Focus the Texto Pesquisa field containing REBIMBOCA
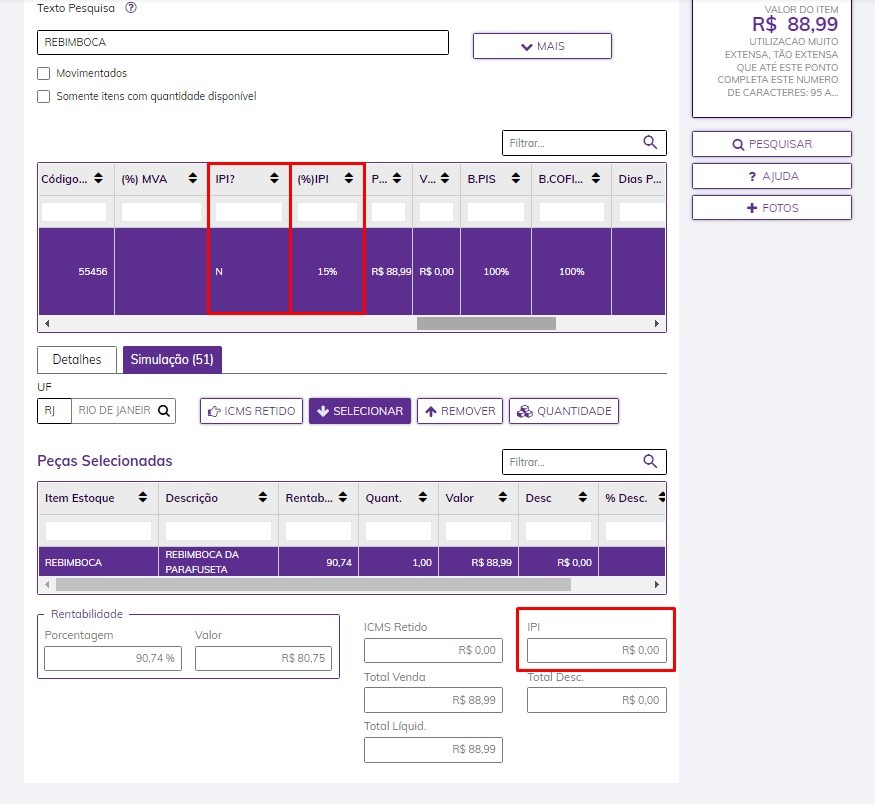 pyautogui.click(x=243, y=42)
